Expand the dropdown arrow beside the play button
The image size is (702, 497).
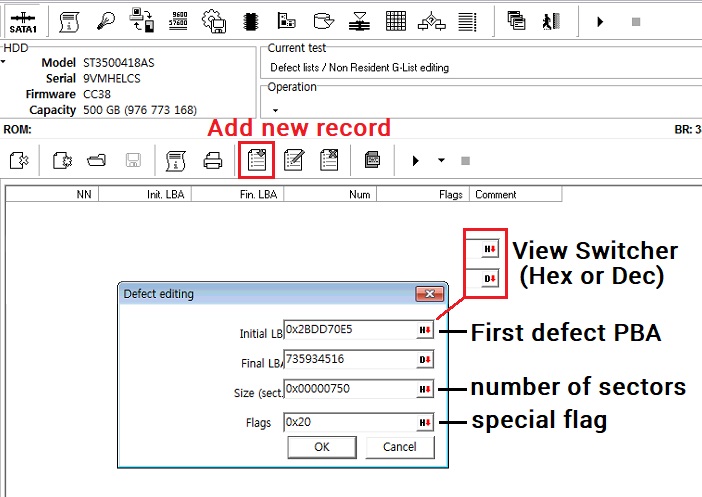click(x=441, y=160)
